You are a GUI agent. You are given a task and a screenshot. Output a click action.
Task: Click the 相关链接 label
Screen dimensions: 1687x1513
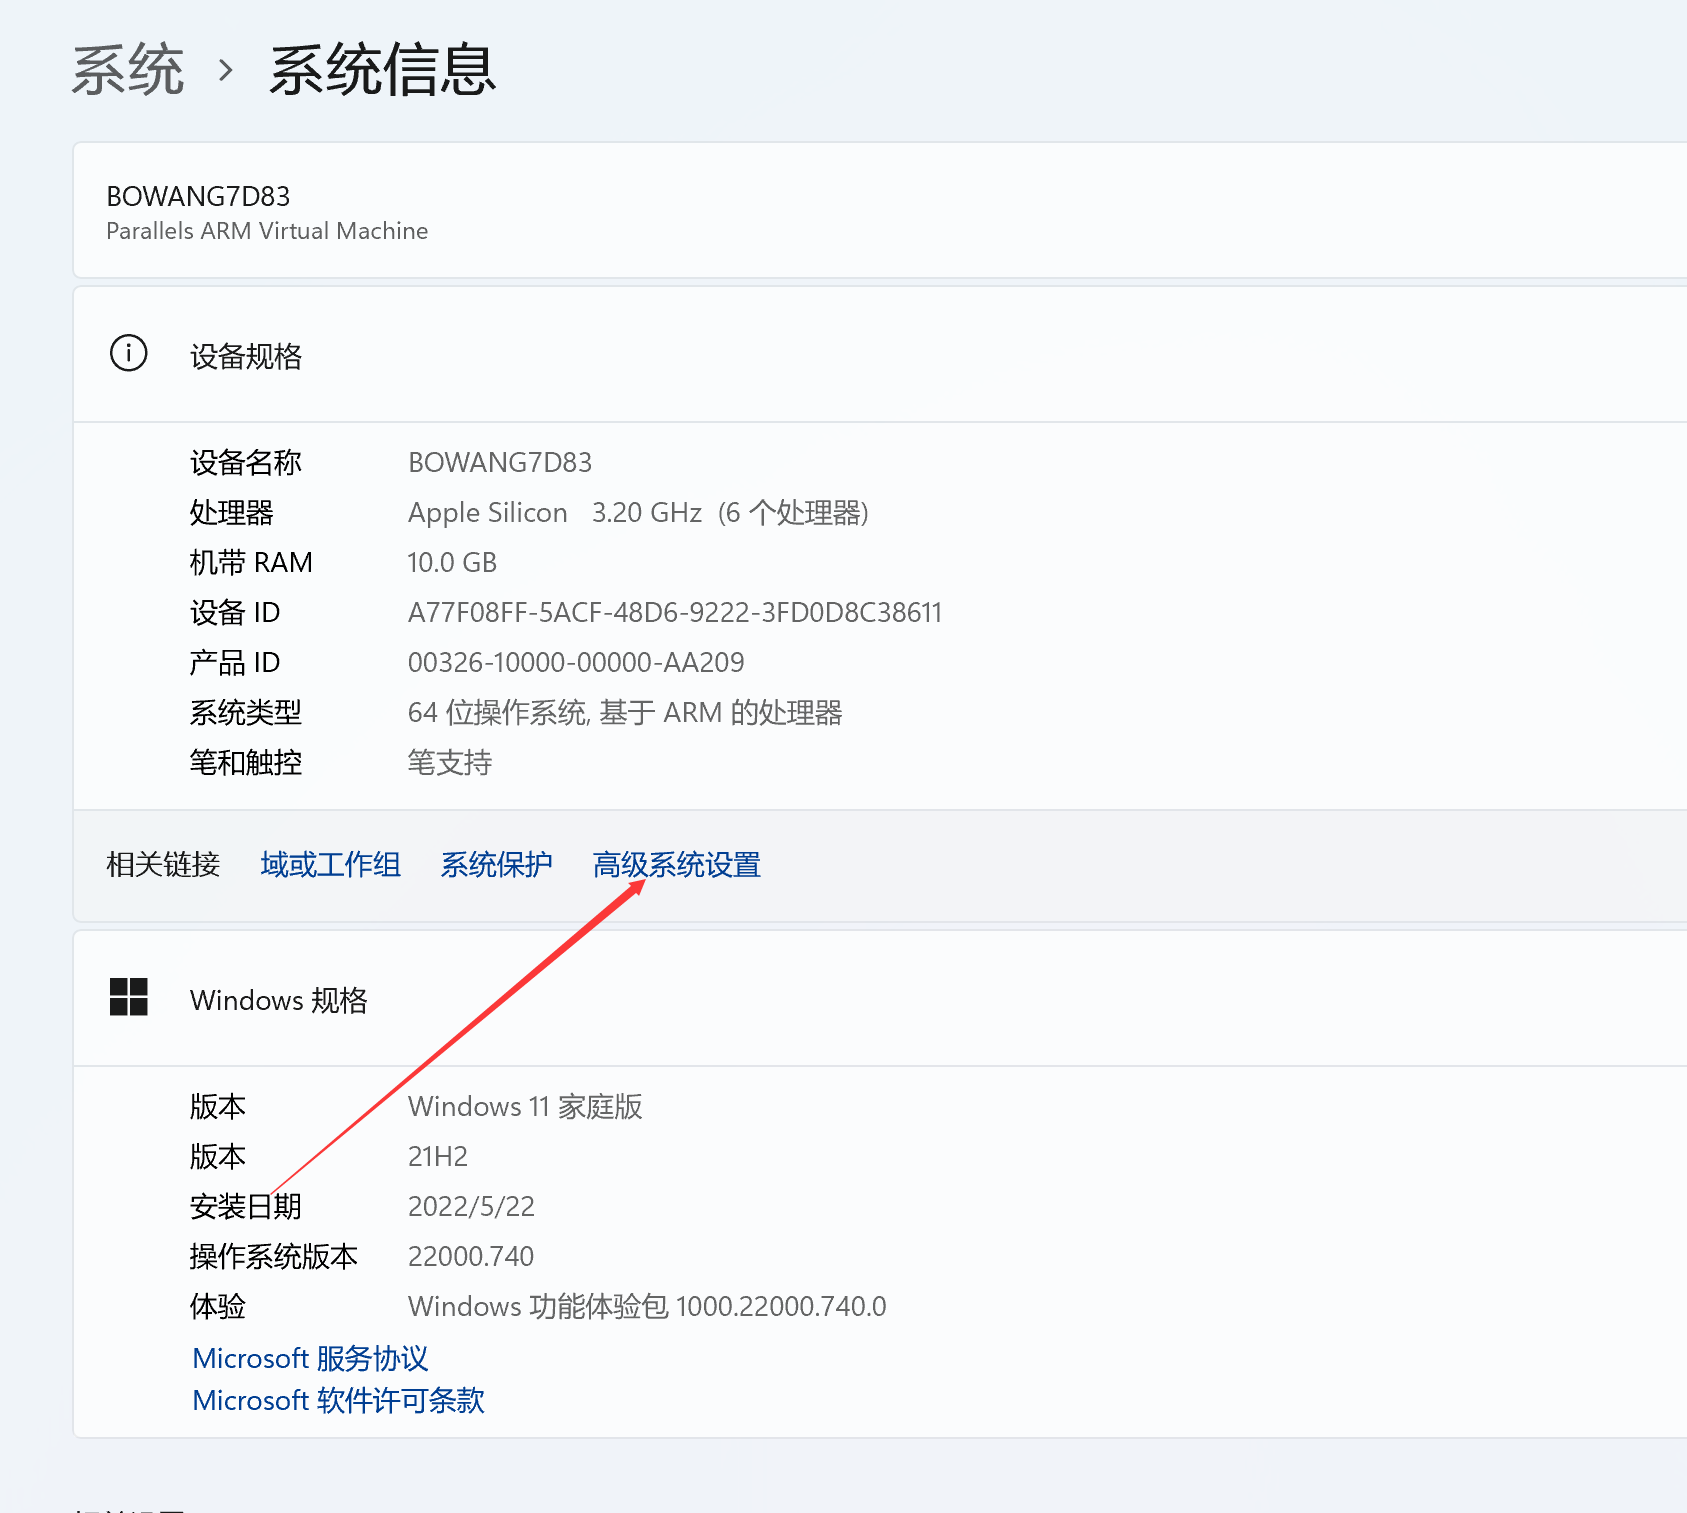tap(163, 864)
